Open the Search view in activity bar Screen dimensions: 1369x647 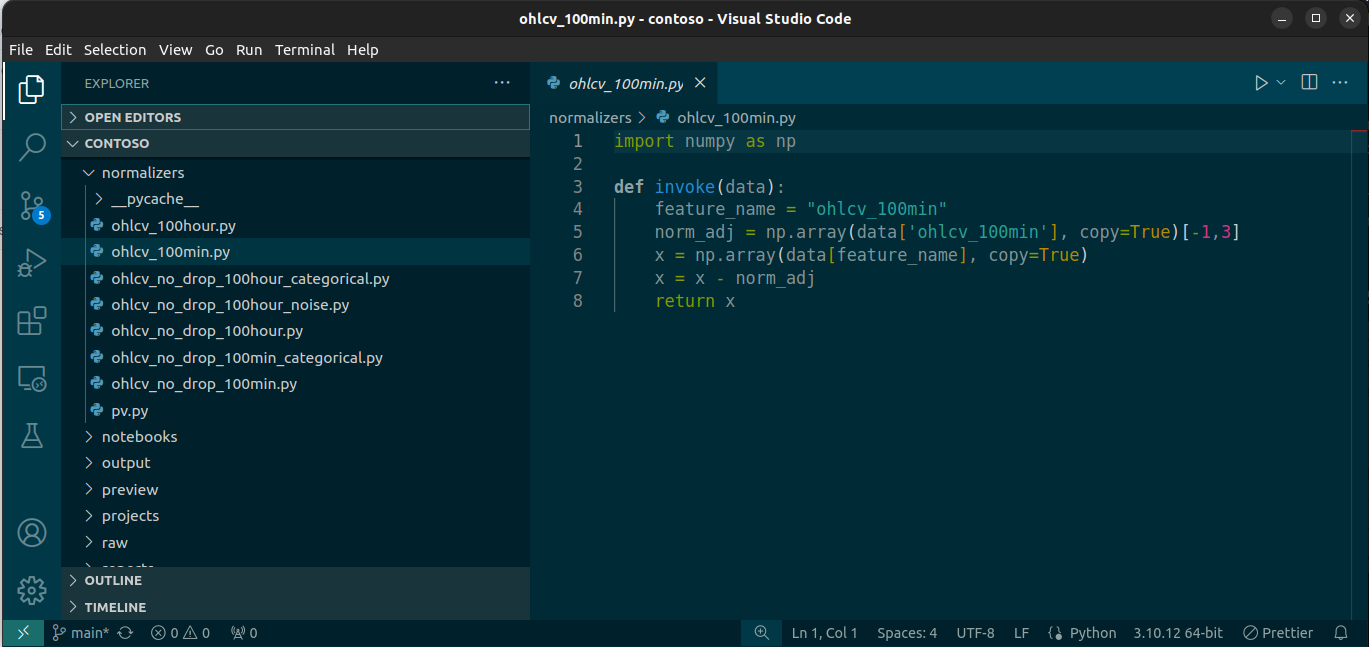pos(32,147)
